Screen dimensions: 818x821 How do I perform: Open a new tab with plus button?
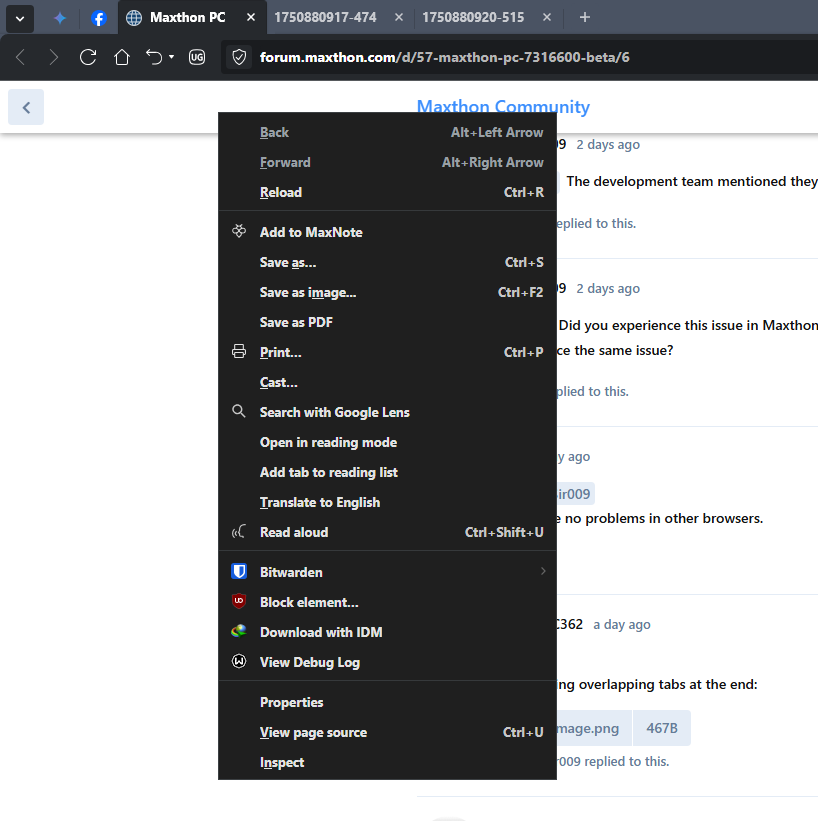(x=584, y=17)
